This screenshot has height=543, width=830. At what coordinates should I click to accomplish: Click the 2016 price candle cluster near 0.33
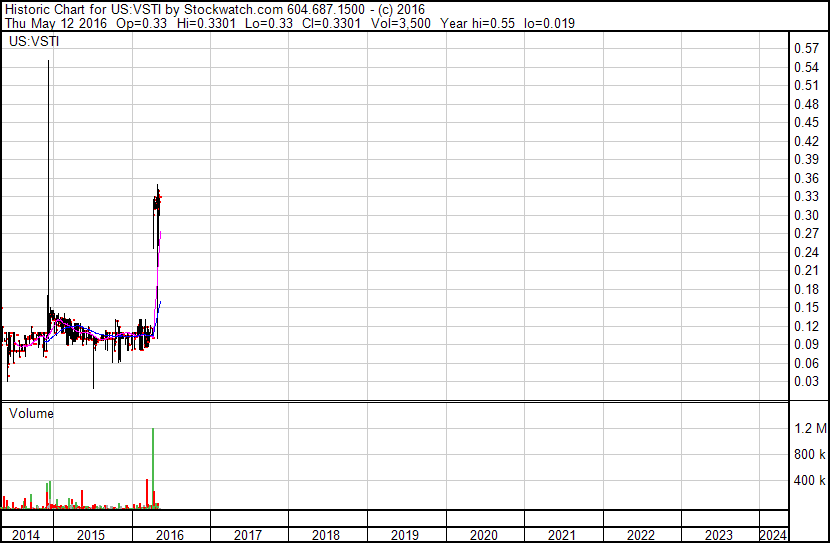(x=157, y=205)
